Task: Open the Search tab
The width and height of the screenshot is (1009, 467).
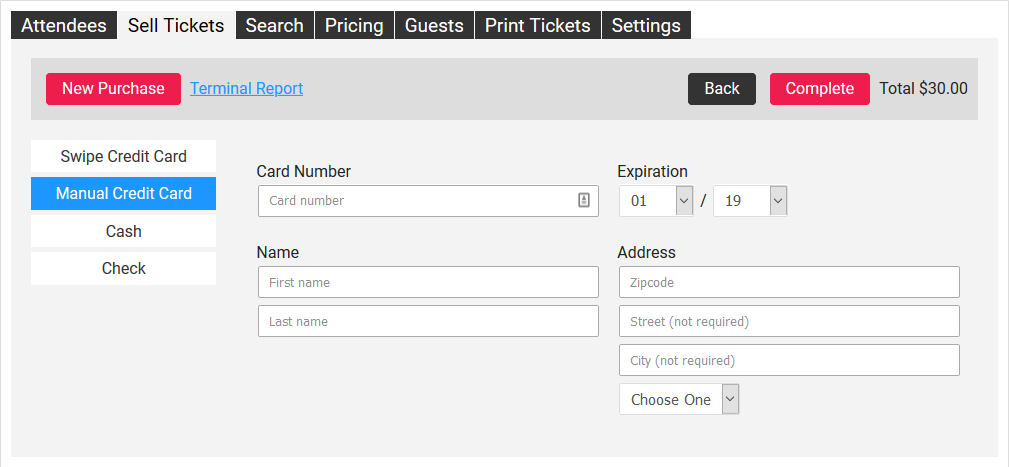Action: point(274,26)
